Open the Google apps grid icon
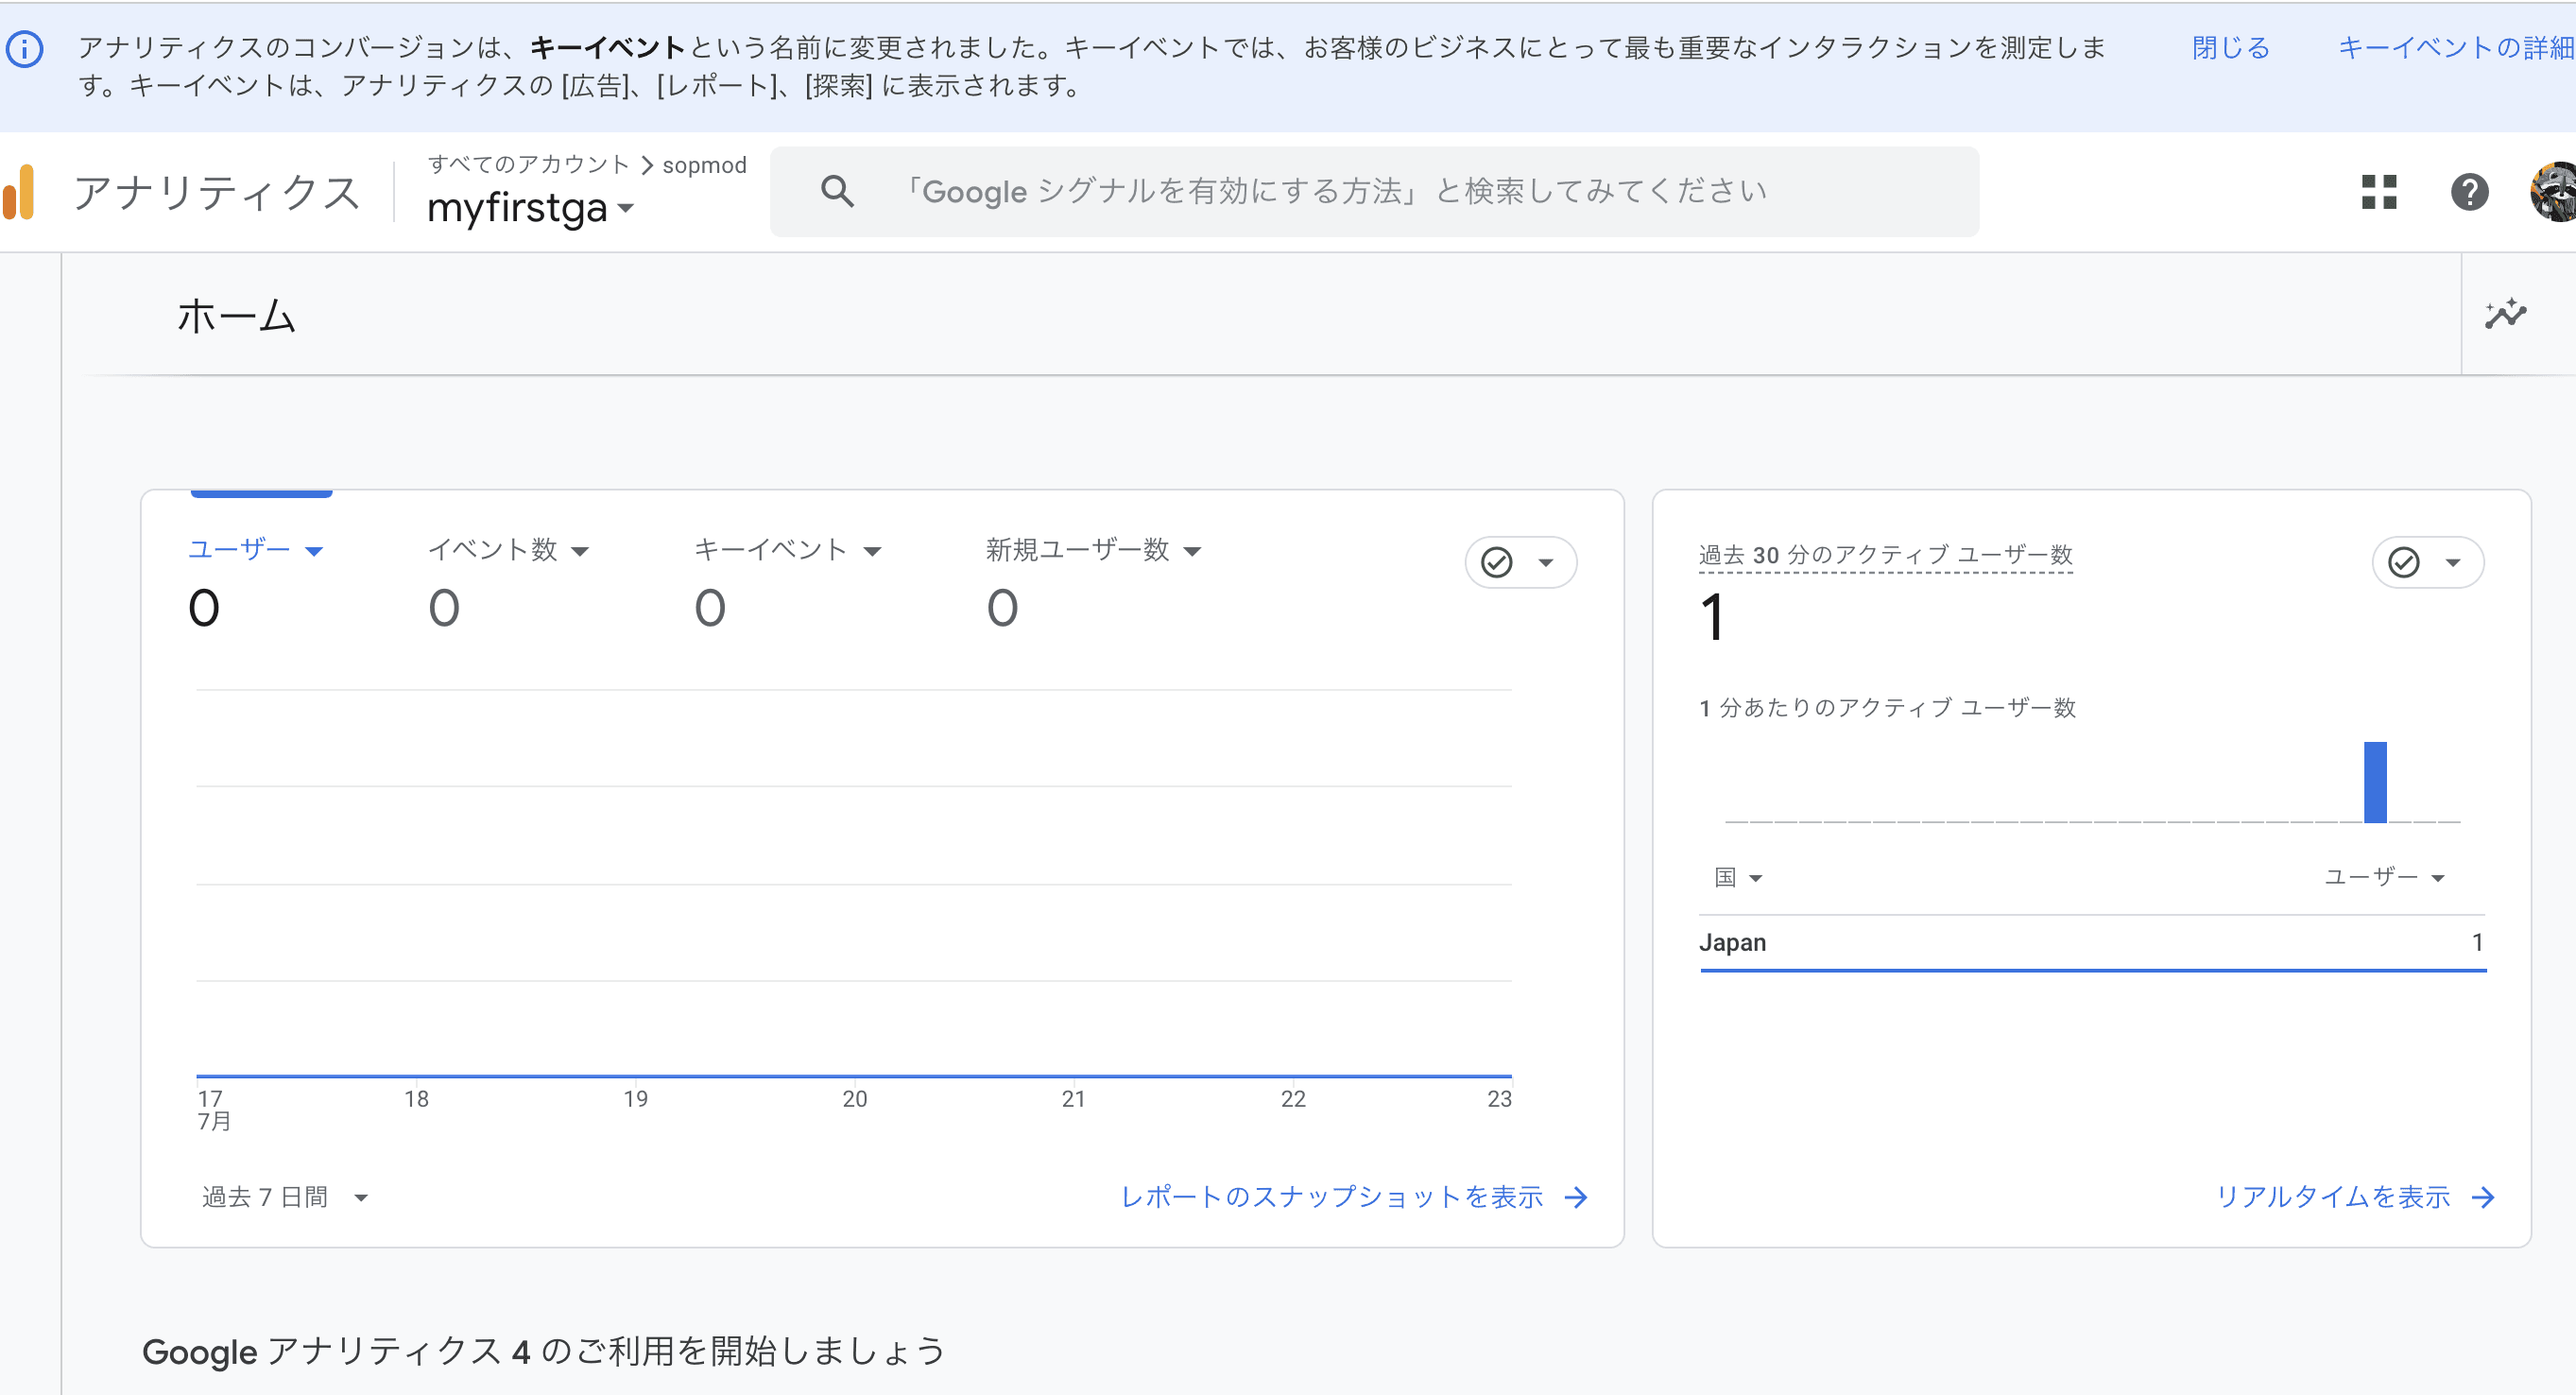The width and height of the screenshot is (2576, 1395). (2379, 192)
